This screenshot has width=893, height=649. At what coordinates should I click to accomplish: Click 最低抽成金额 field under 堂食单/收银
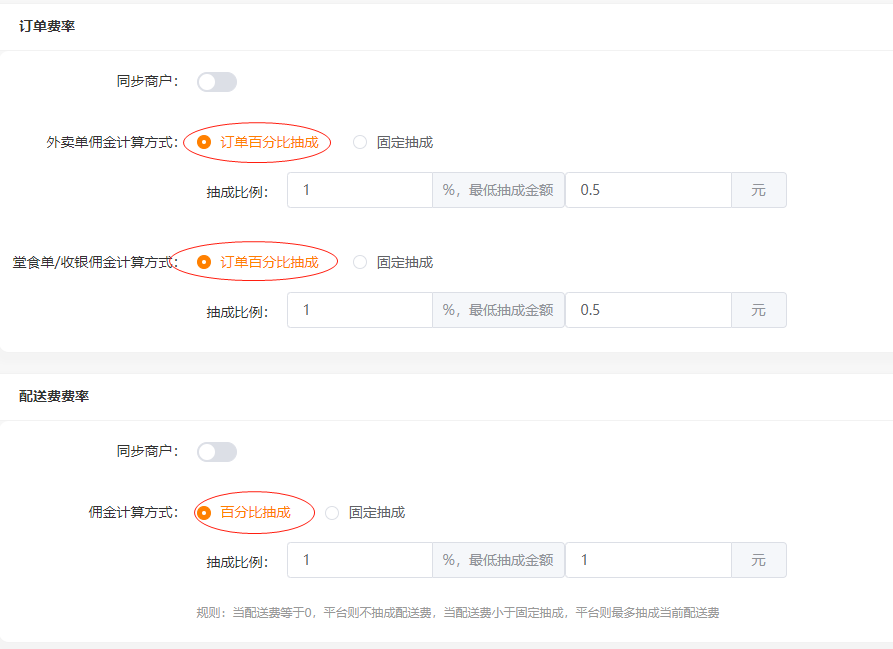(648, 310)
